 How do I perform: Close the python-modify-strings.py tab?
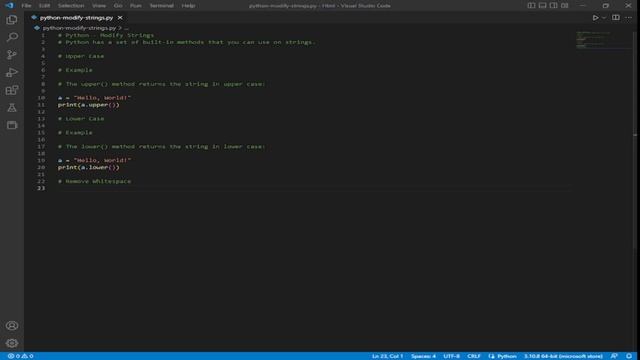pyautogui.click(x=120, y=18)
